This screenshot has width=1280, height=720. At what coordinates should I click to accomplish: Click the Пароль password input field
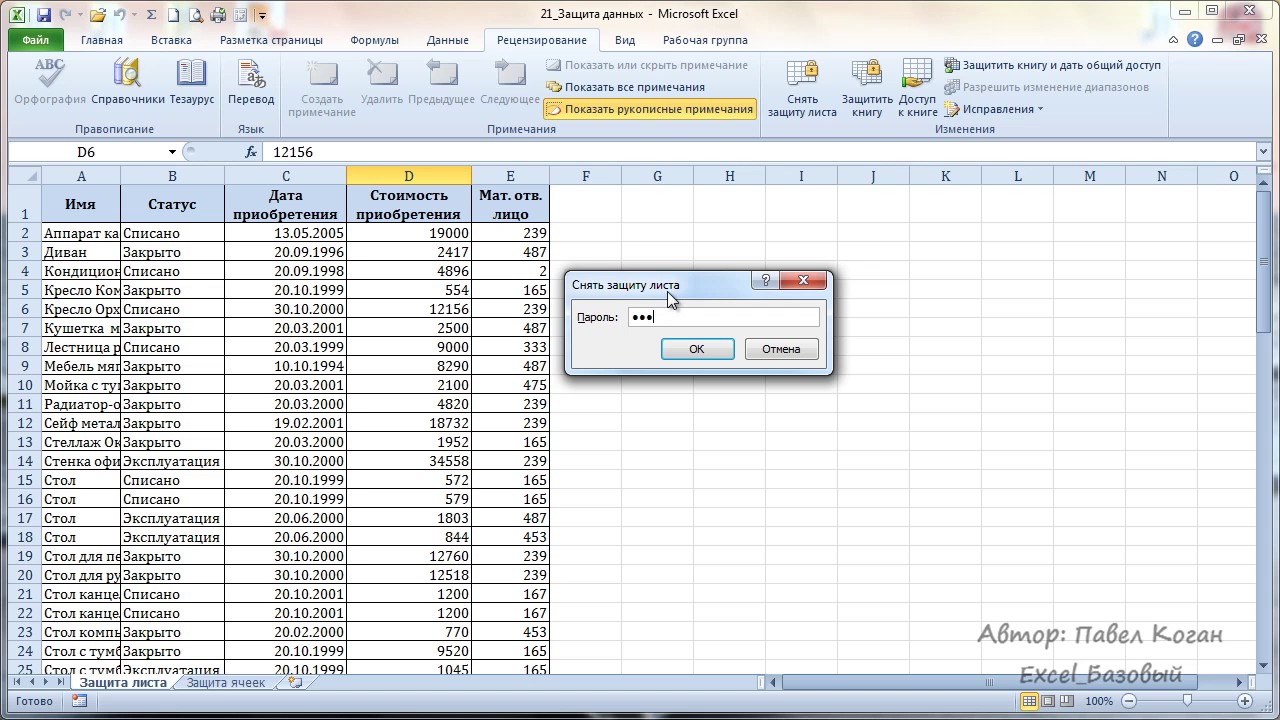724,317
